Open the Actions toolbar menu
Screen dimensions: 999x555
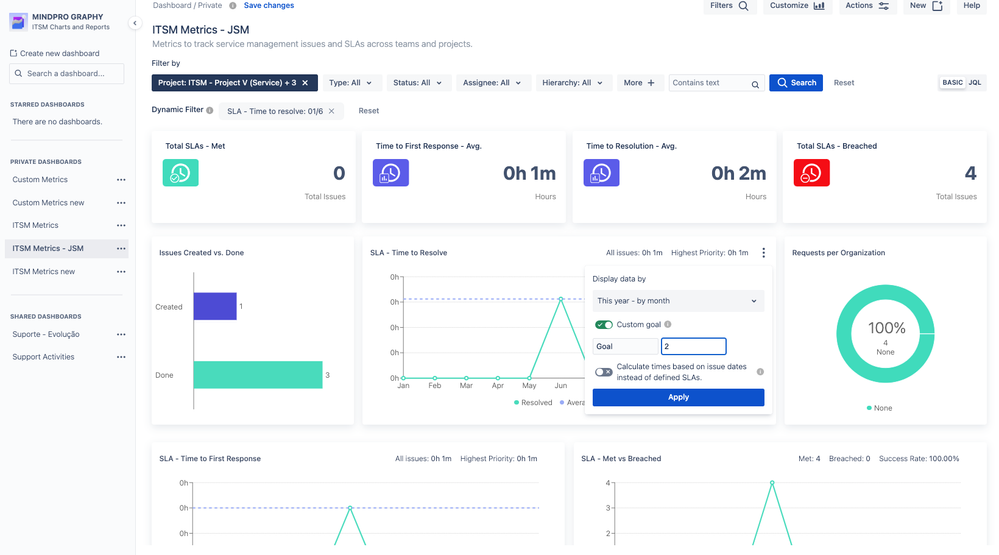tap(867, 6)
